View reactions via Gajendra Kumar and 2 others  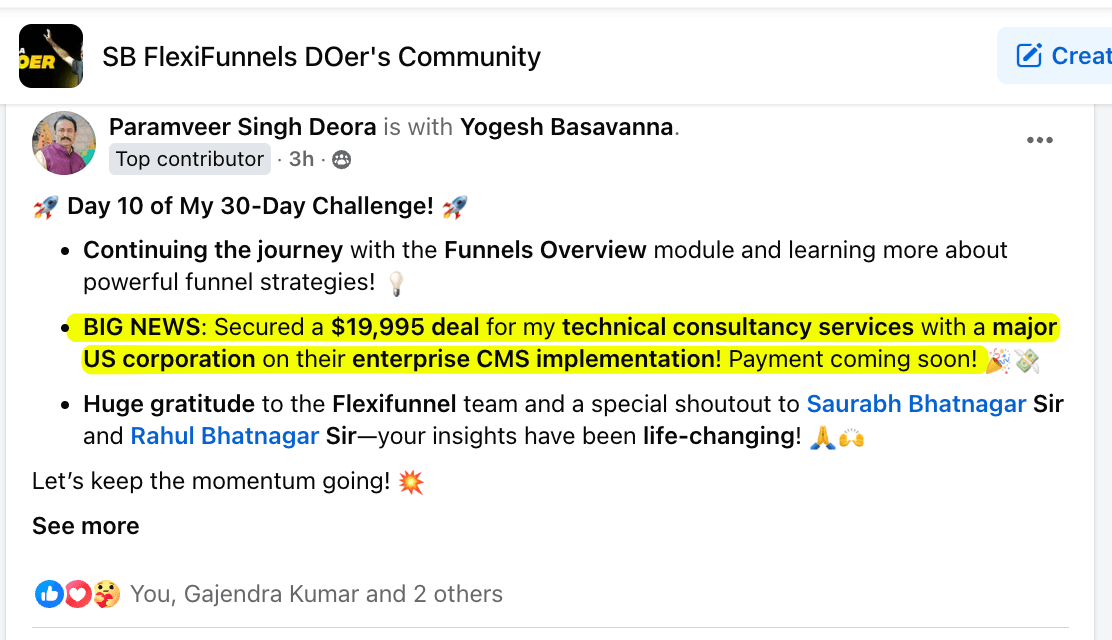tap(316, 594)
